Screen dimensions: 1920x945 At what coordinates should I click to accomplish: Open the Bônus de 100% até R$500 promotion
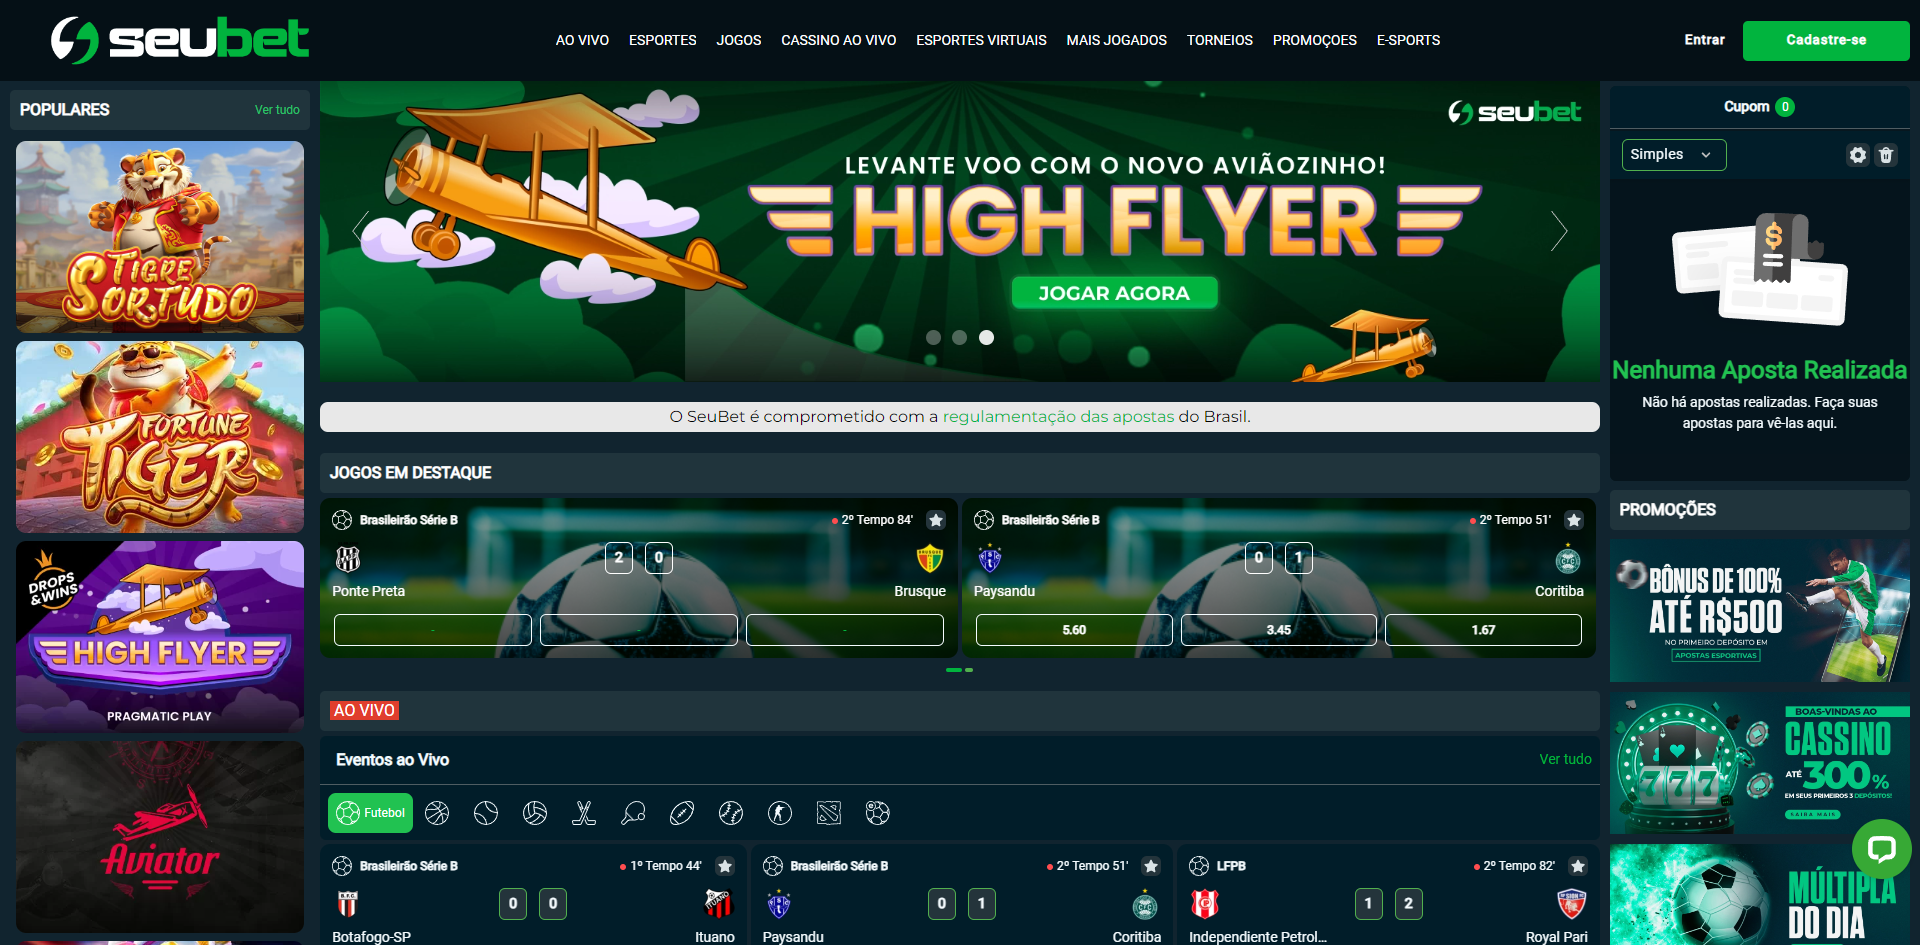pos(1760,611)
